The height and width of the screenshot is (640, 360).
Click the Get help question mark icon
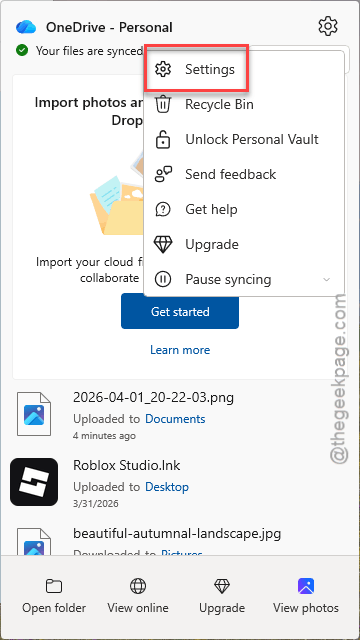[163, 209]
